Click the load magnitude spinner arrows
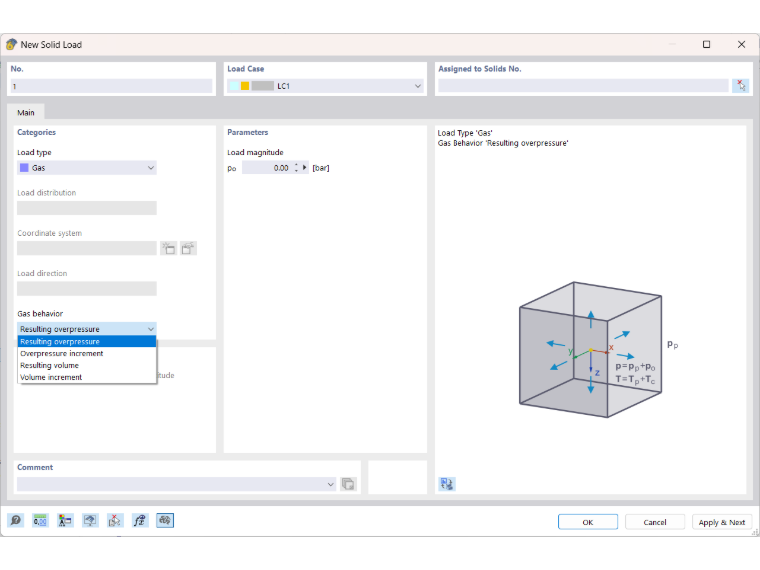Viewport: 760px width, 570px height. pos(296,168)
